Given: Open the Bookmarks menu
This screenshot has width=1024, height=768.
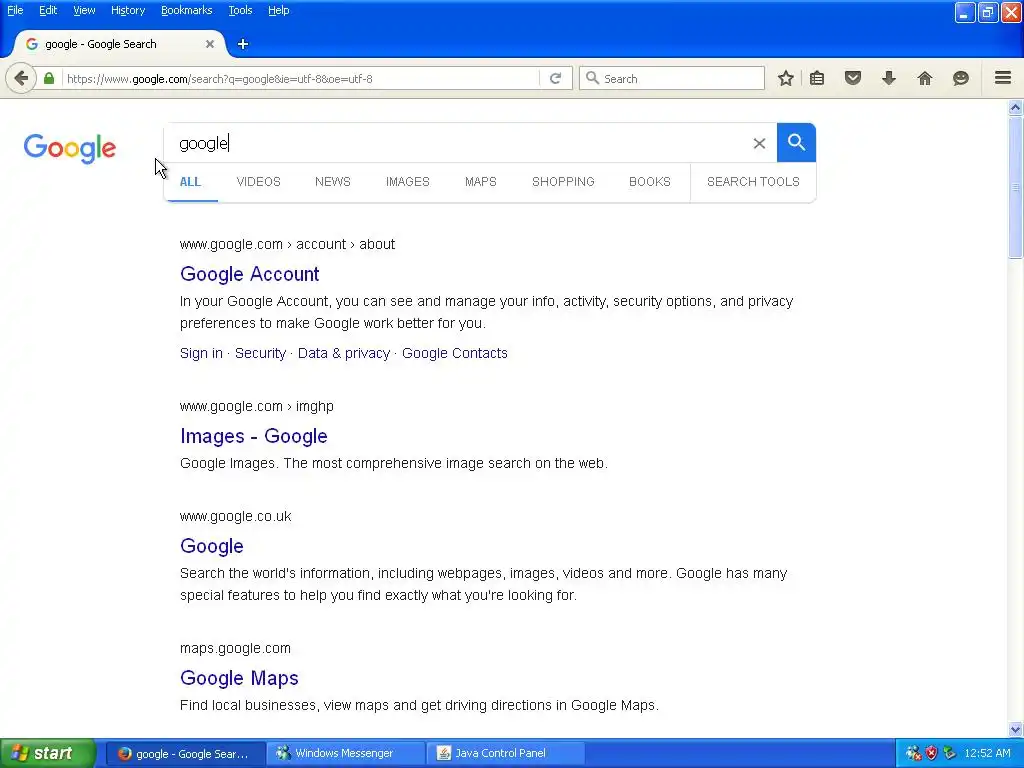Looking at the screenshot, I should [x=186, y=10].
